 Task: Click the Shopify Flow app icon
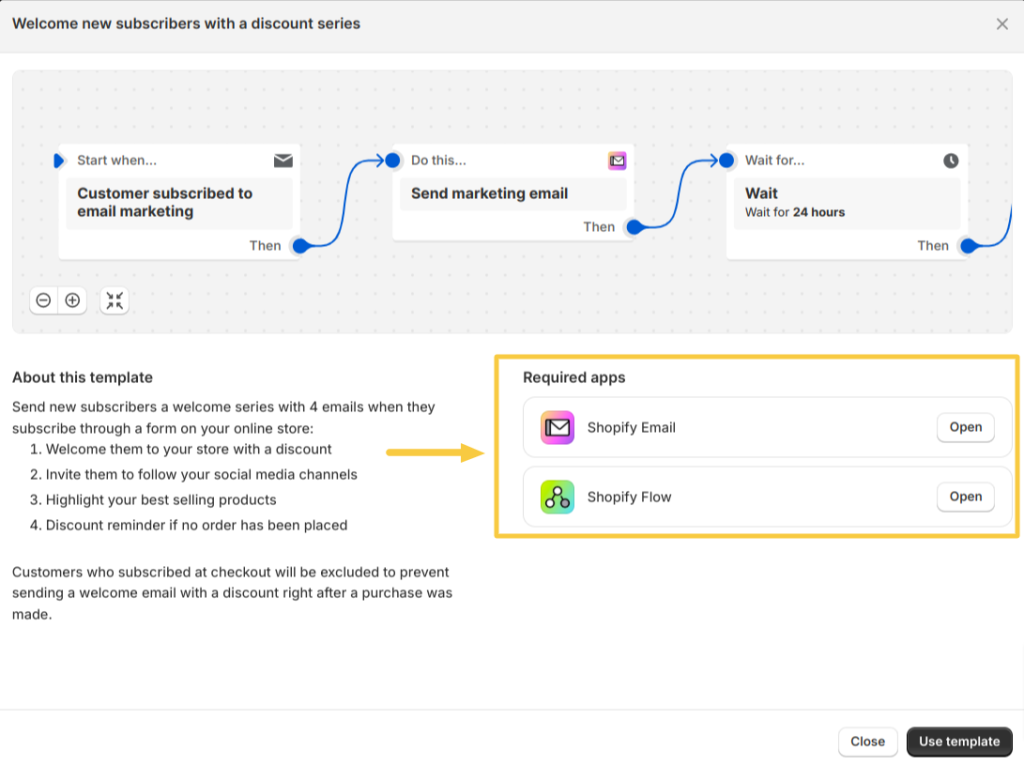point(557,497)
